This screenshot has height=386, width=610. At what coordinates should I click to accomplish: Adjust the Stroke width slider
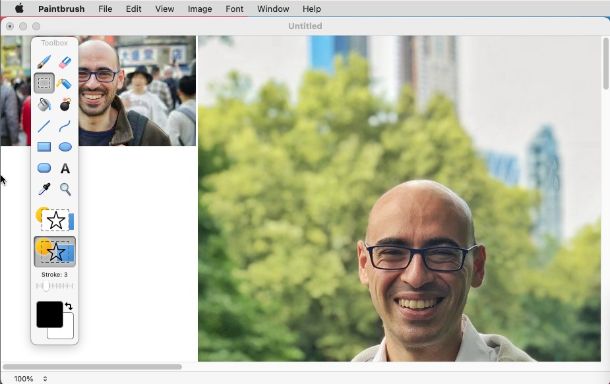[54, 286]
